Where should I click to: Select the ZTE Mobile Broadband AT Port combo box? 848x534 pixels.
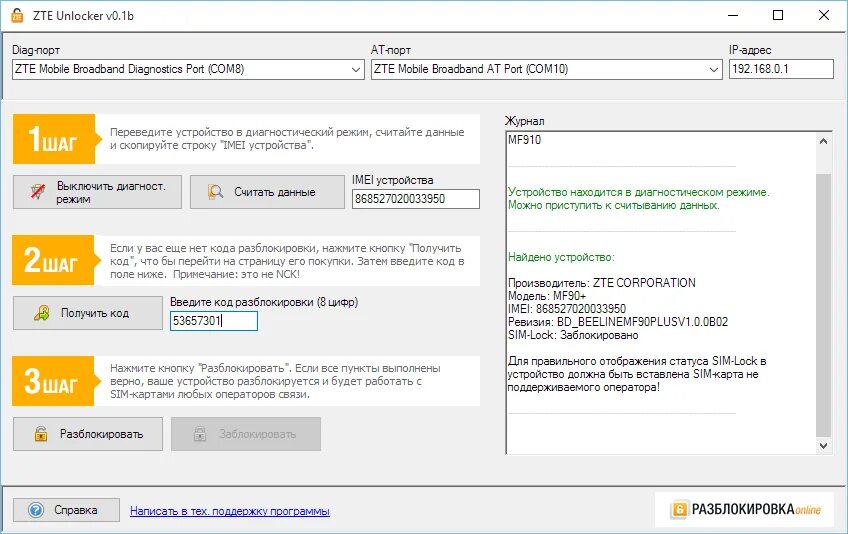point(546,69)
